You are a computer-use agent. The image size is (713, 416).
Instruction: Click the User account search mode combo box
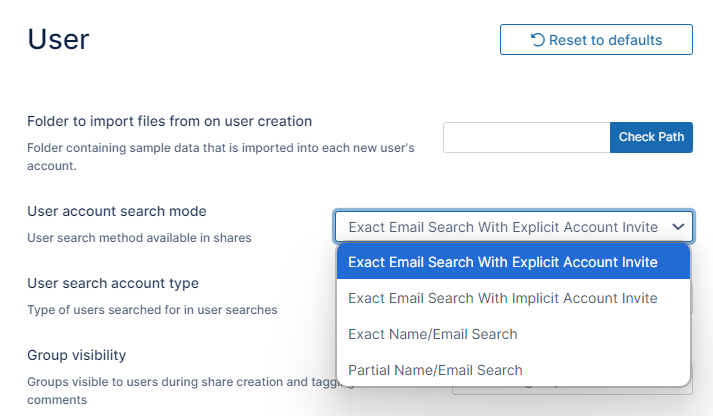(x=503, y=227)
